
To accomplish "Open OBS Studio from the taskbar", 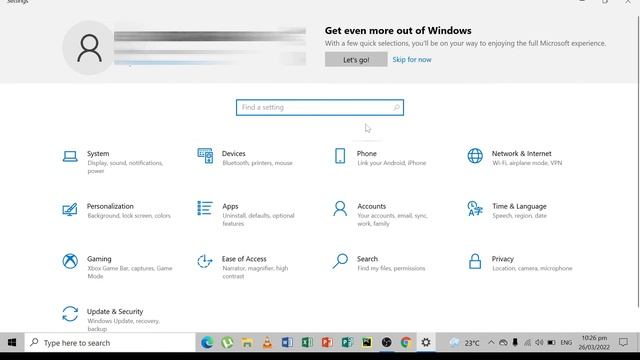I will (387, 342).
